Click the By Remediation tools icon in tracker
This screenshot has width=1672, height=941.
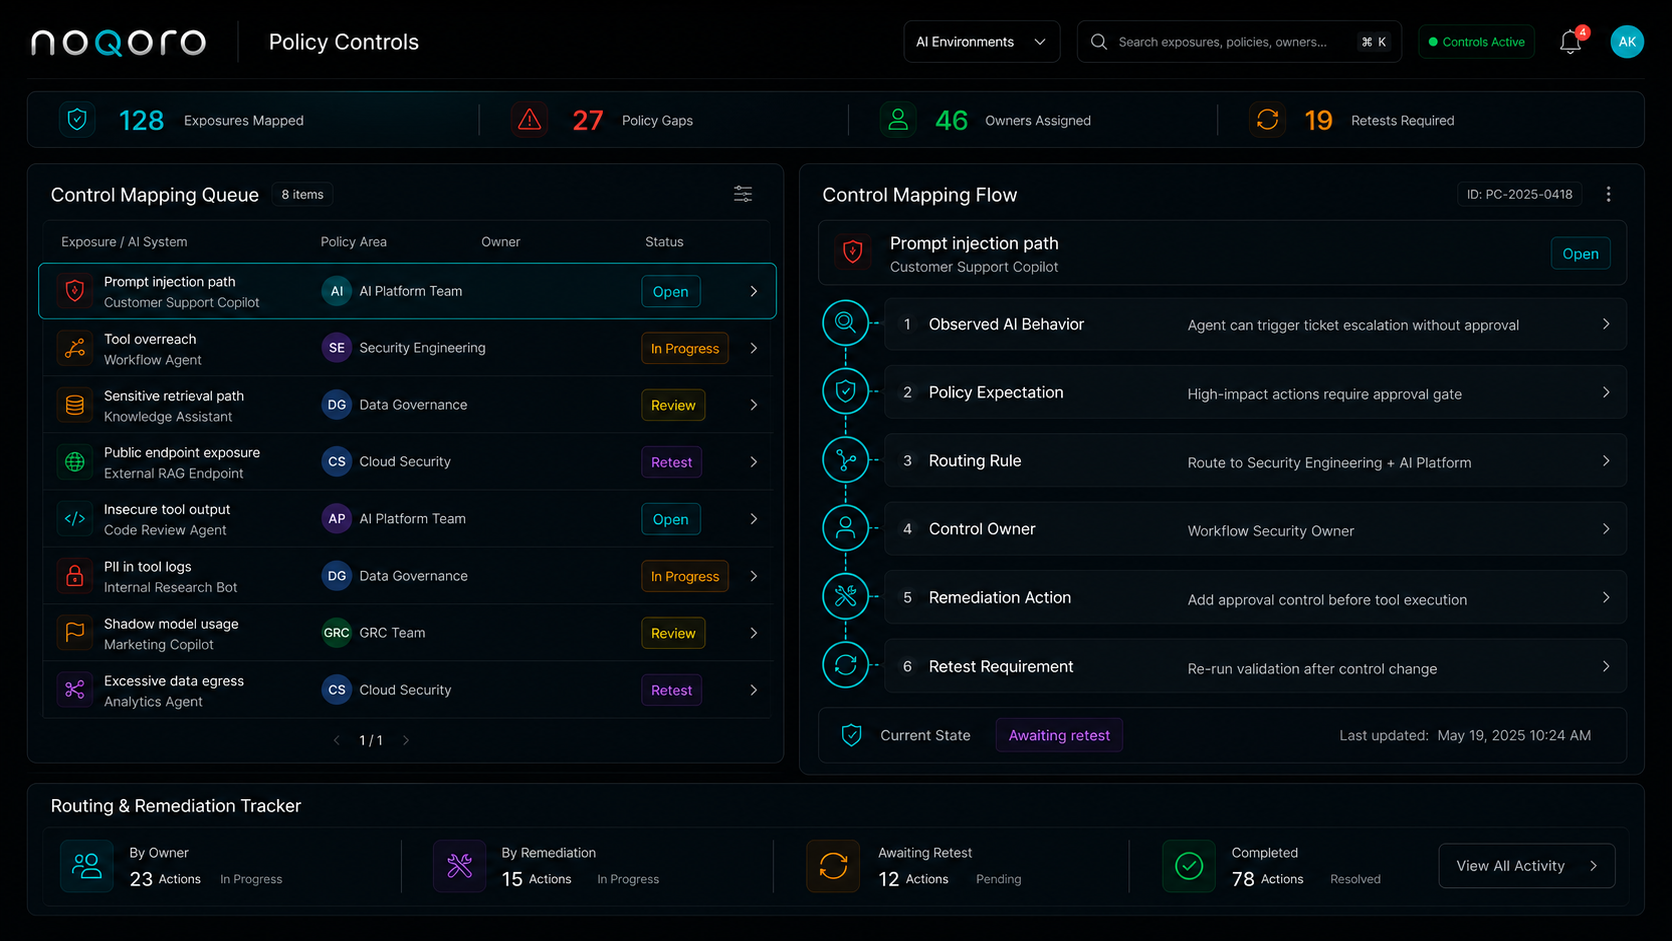[459, 866]
